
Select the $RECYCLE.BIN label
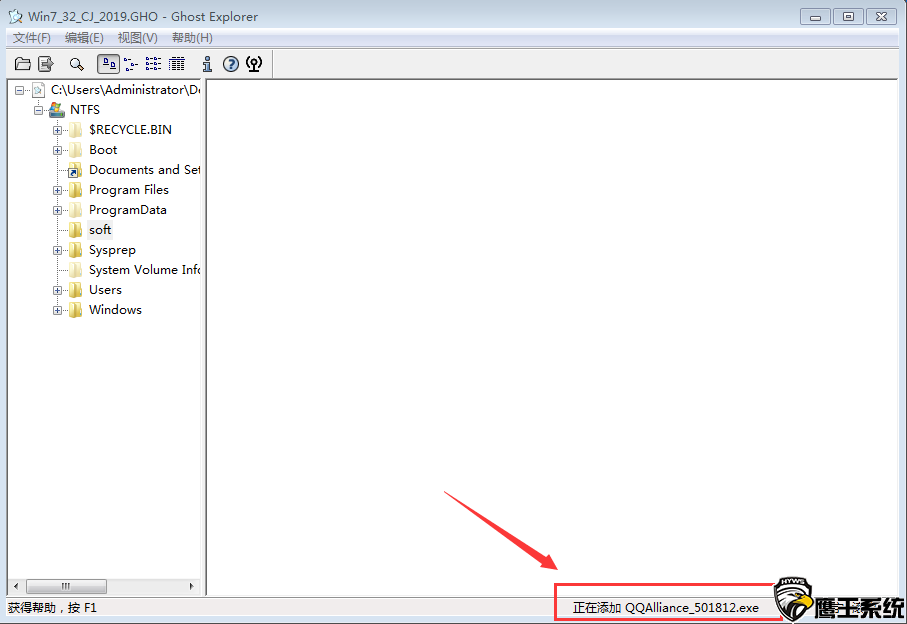pyautogui.click(x=130, y=130)
